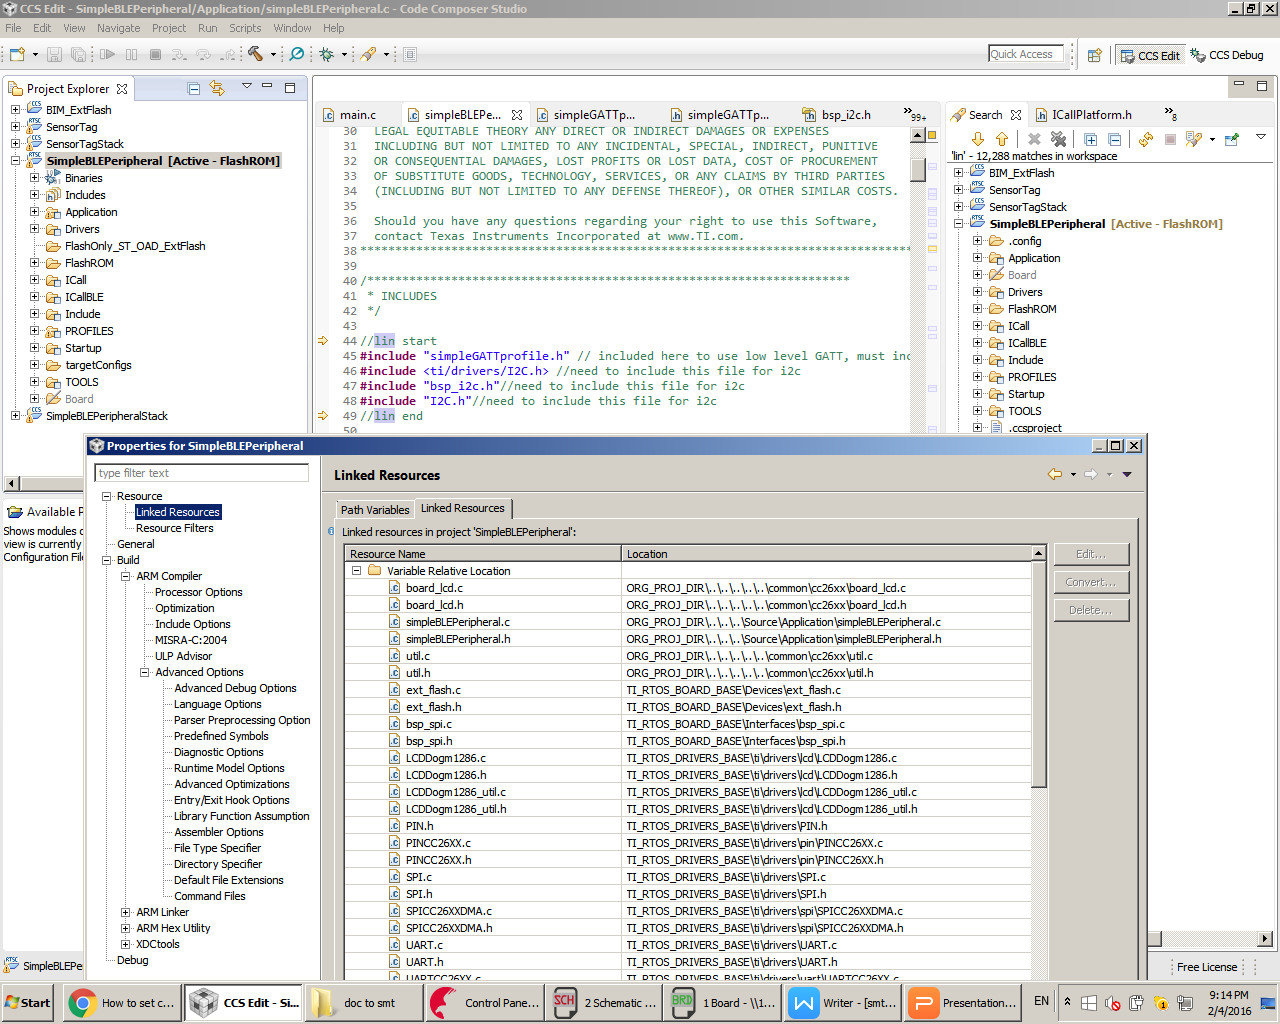Select Predefined Symbols in properties tree

(x=221, y=736)
